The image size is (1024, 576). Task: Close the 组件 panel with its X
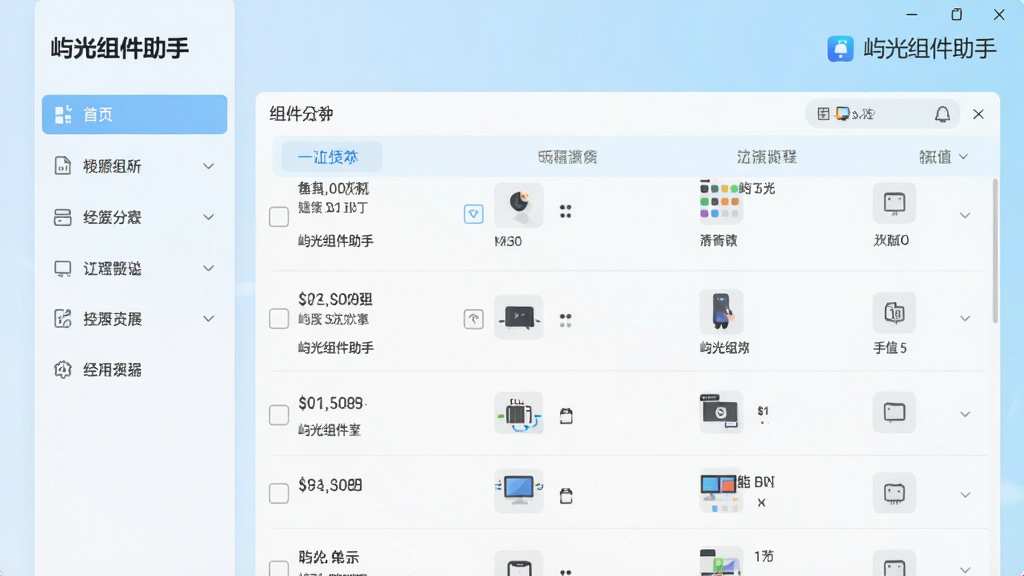[x=978, y=114]
